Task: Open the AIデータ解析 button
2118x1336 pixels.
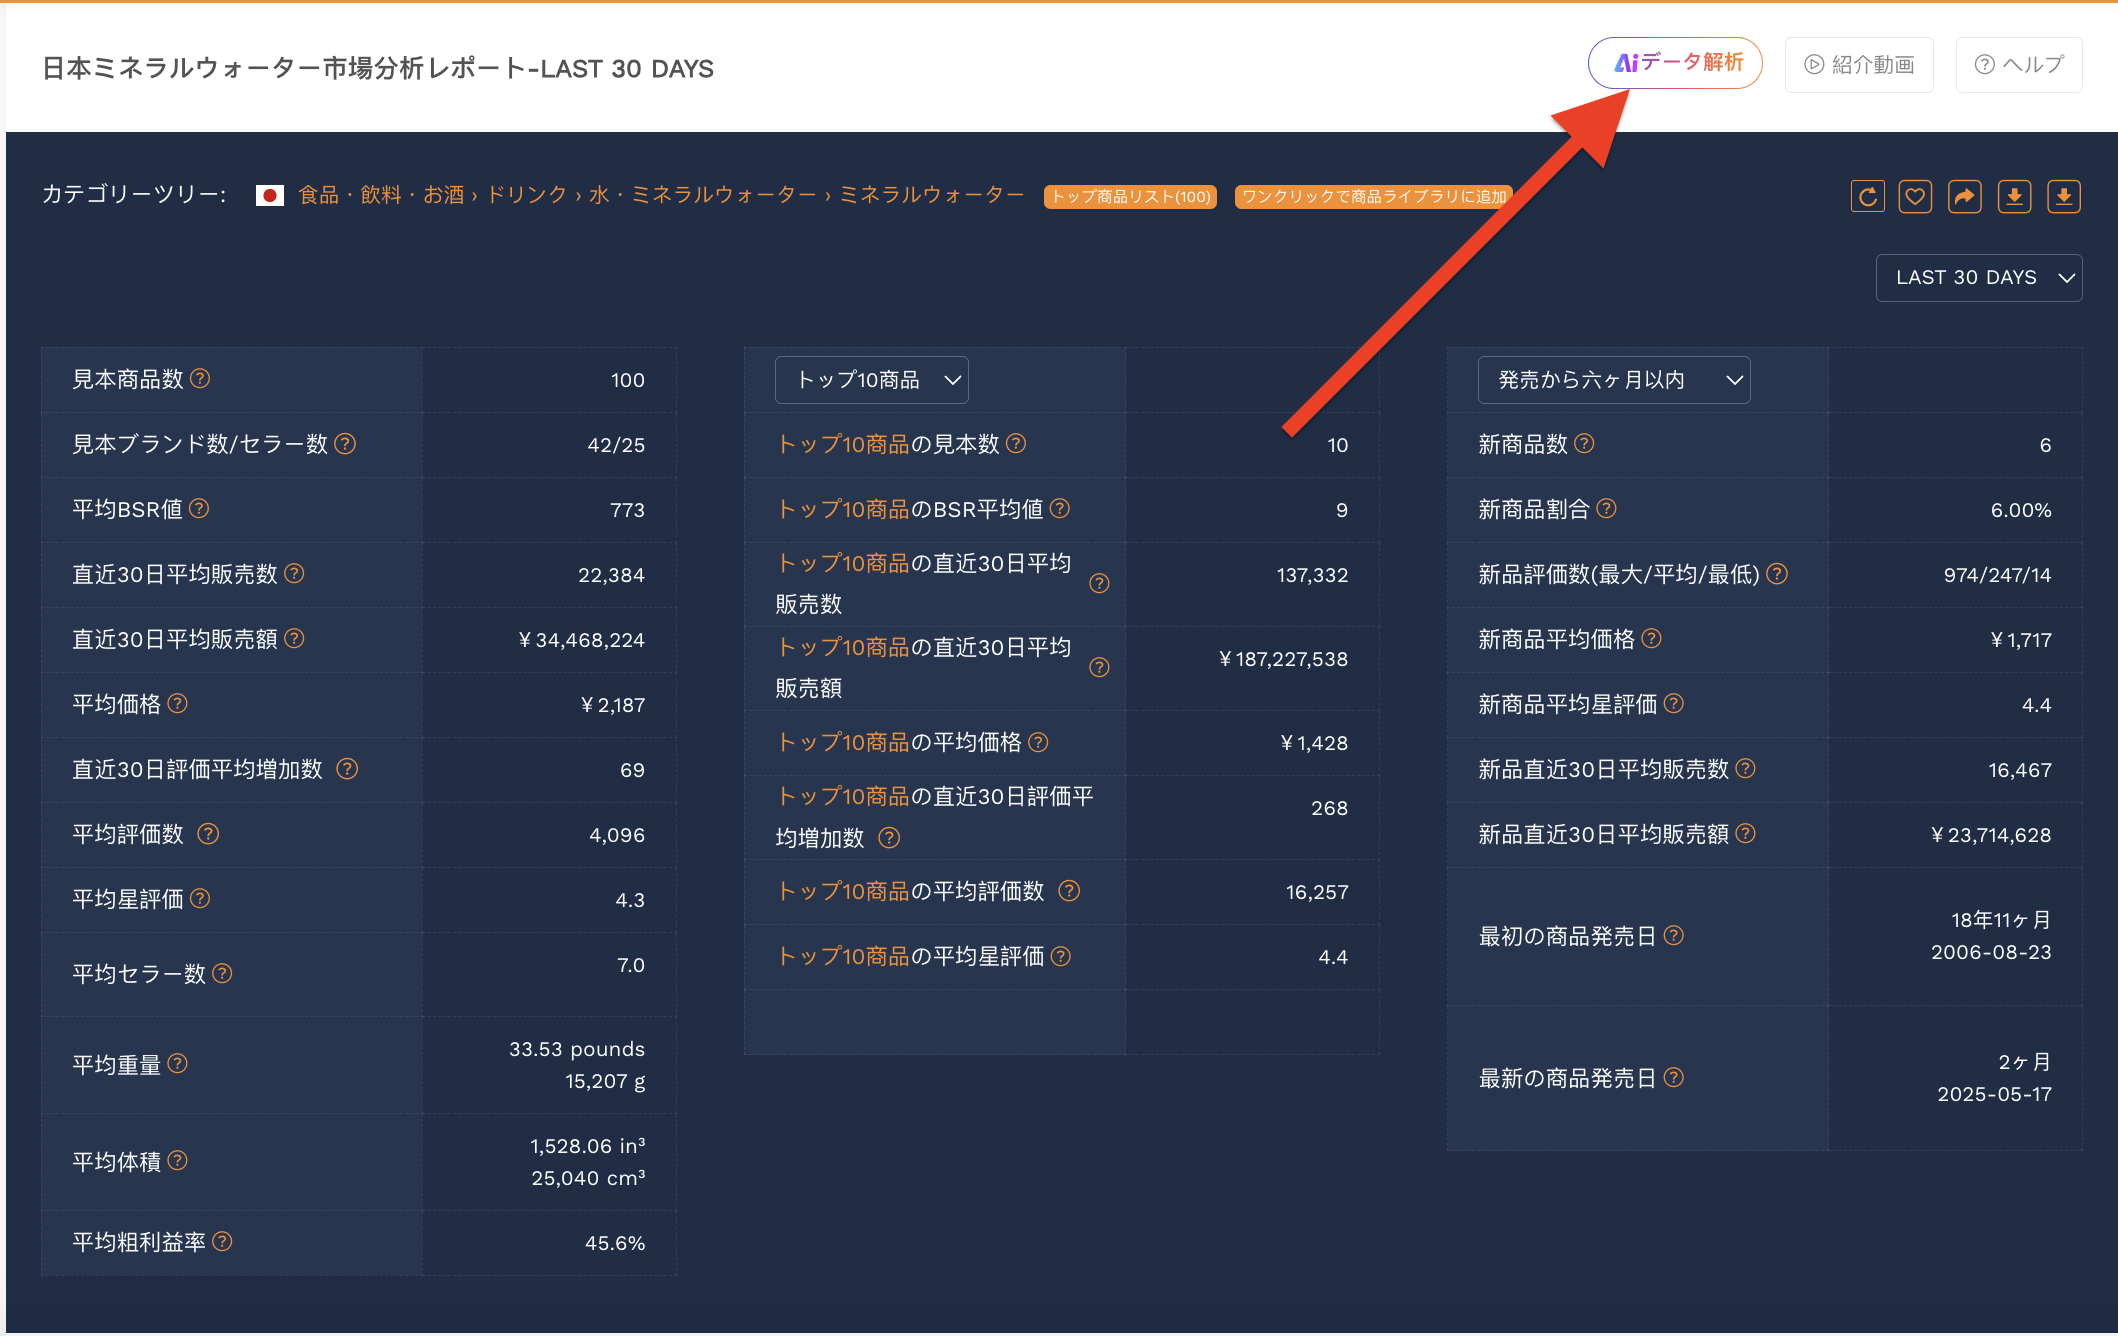Action: (1675, 63)
